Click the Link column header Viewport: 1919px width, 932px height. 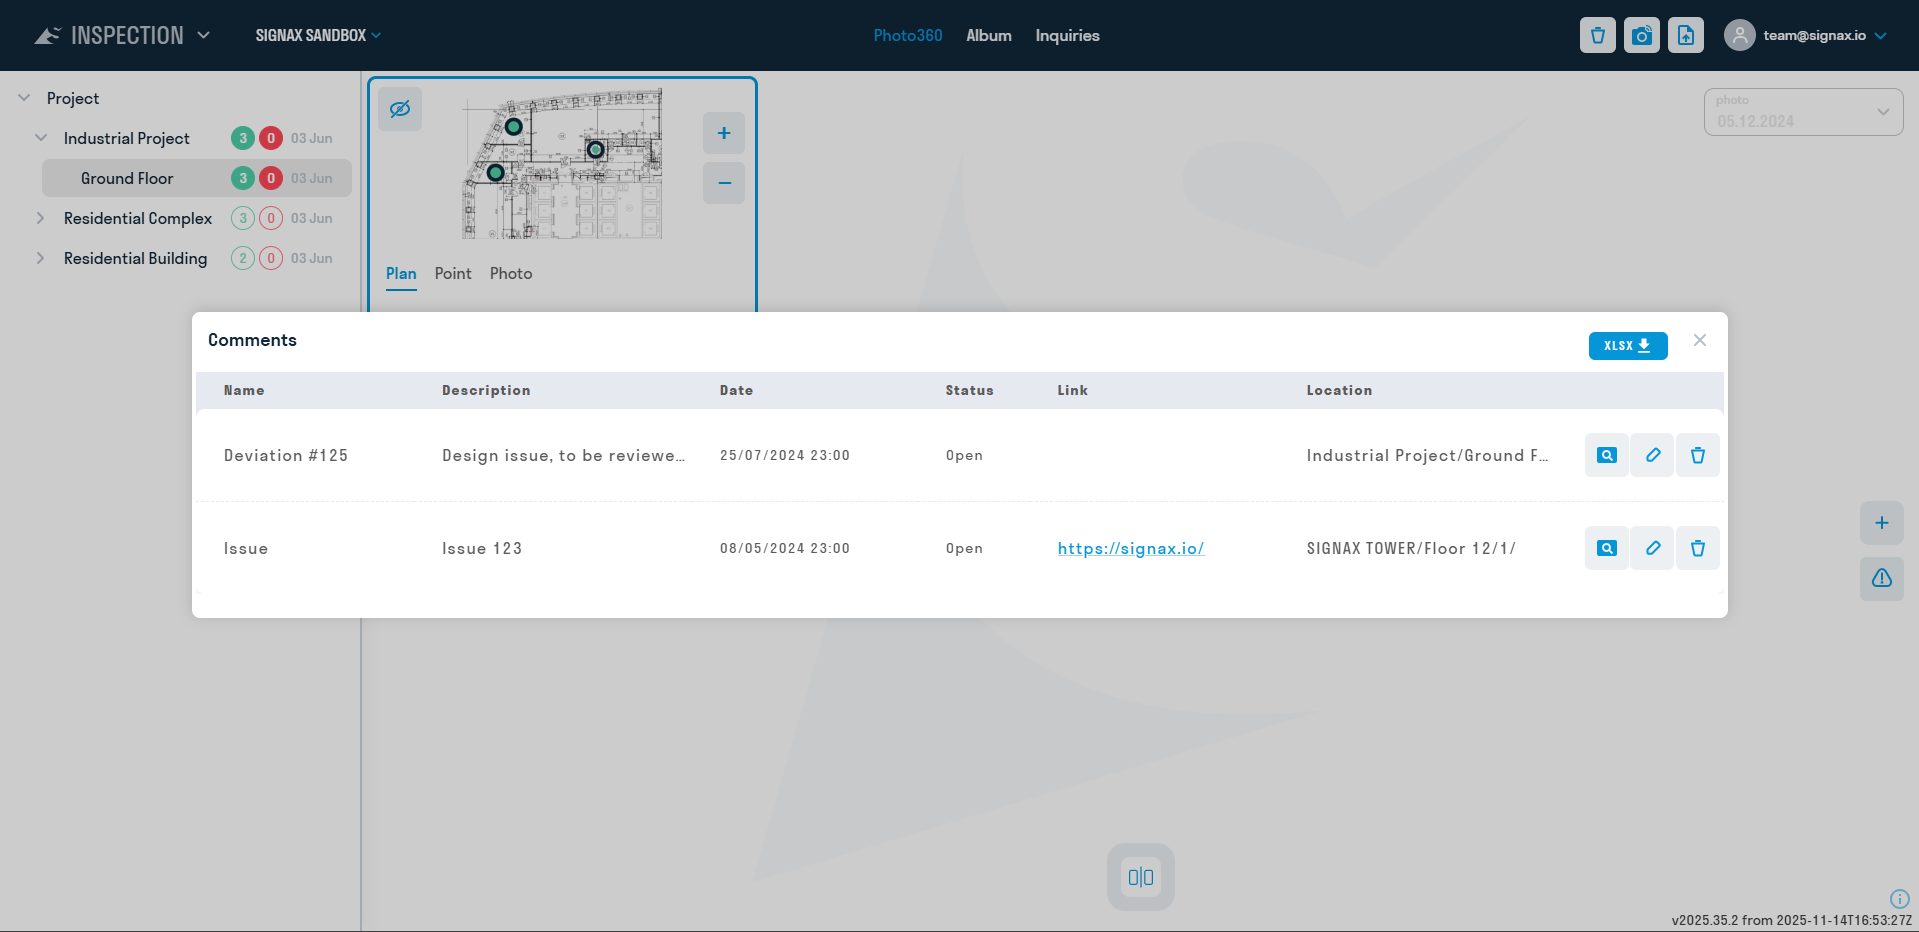click(x=1072, y=390)
